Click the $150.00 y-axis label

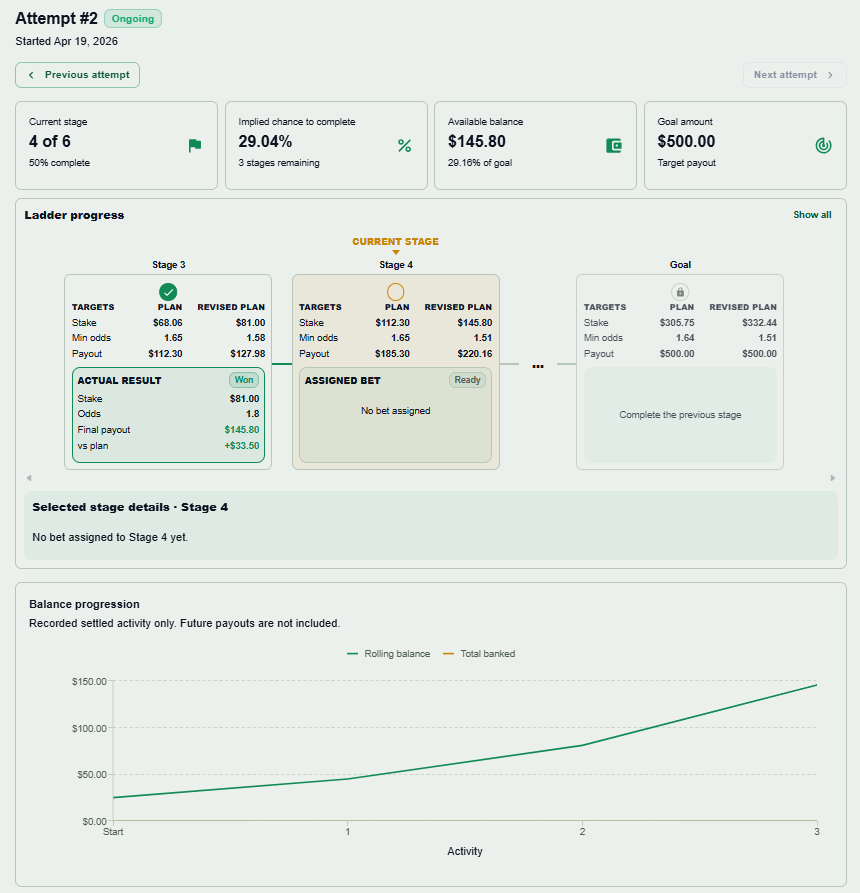[x=89, y=682]
